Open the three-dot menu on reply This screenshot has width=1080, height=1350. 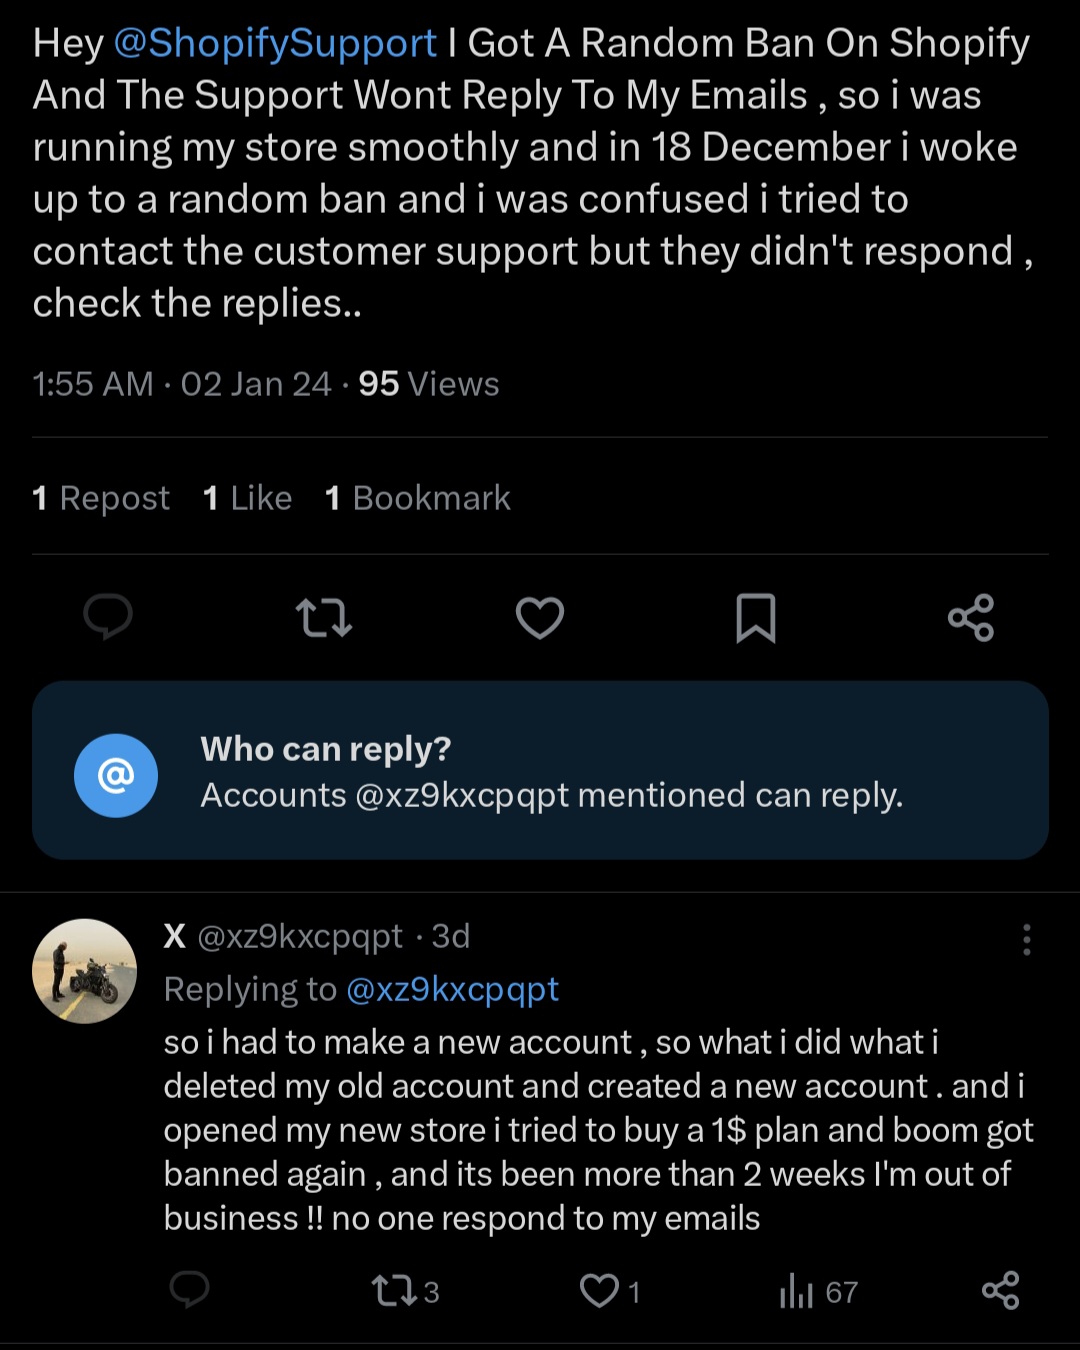click(1026, 940)
